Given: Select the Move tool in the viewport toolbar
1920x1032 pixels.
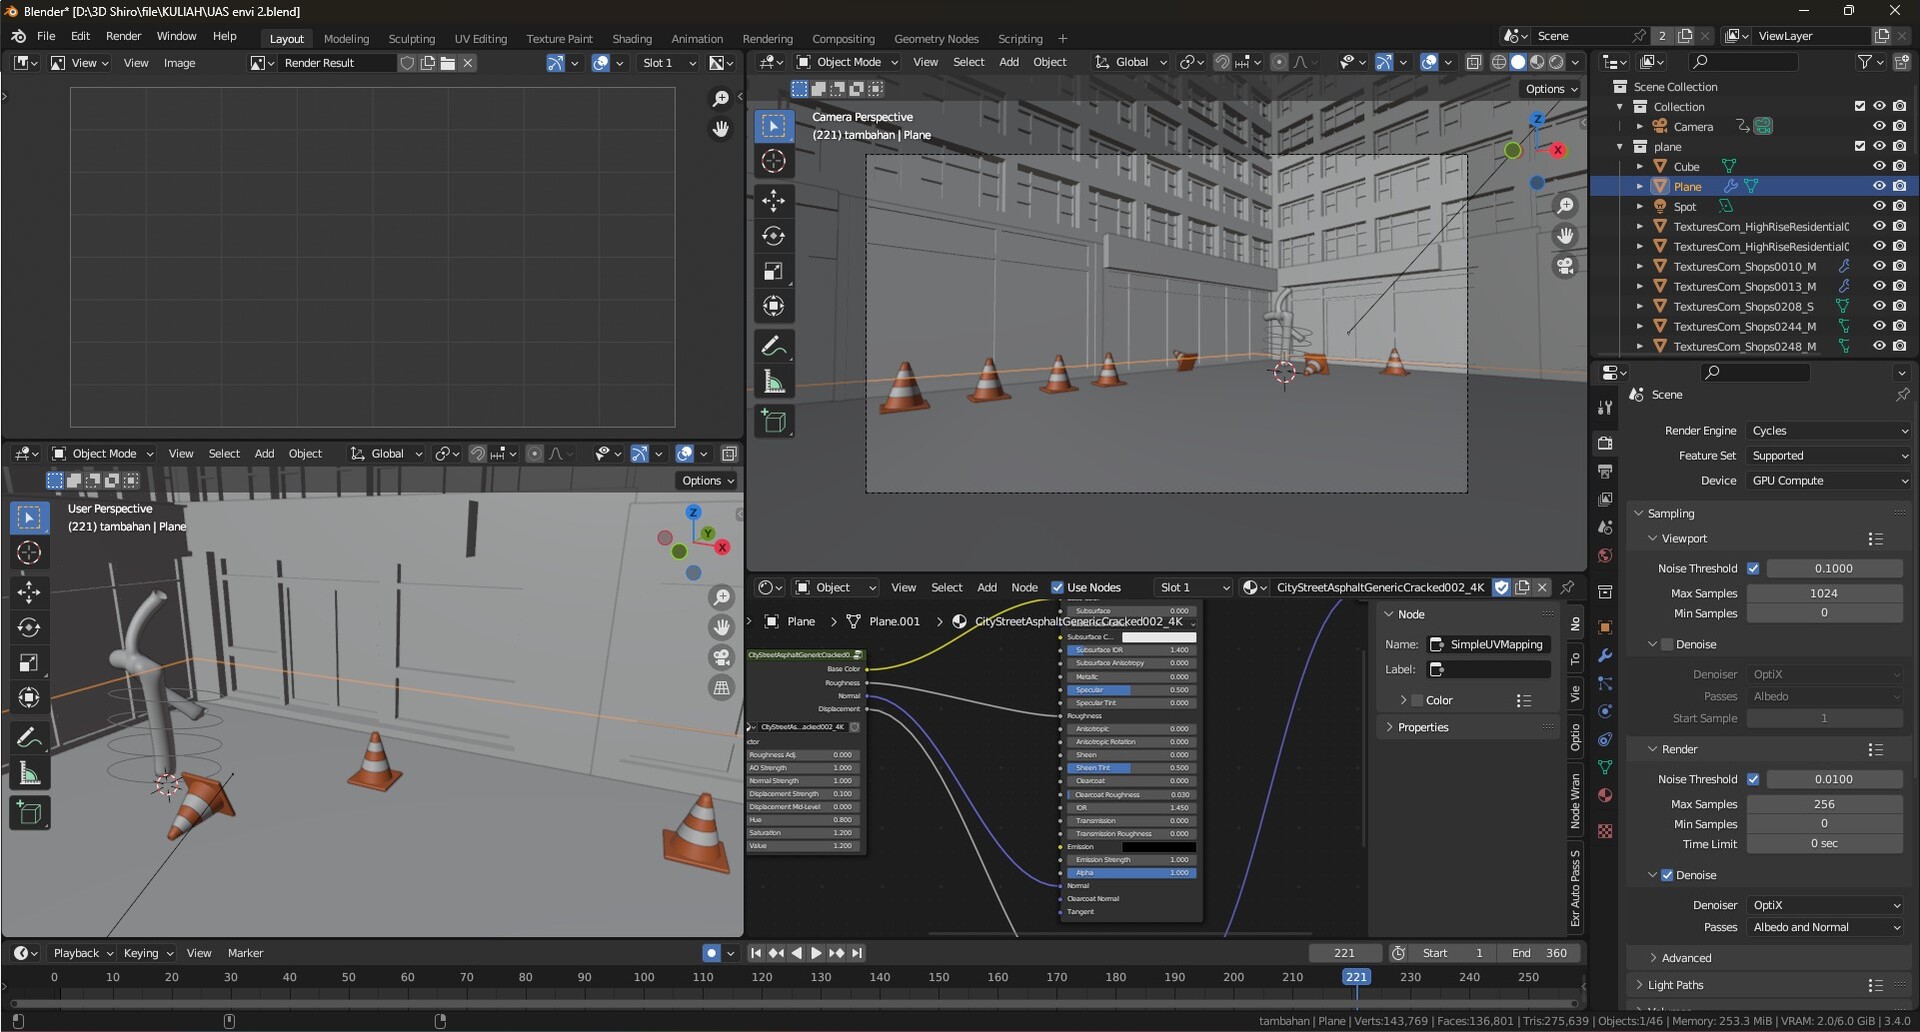Looking at the screenshot, I should pyautogui.click(x=773, y=200).
